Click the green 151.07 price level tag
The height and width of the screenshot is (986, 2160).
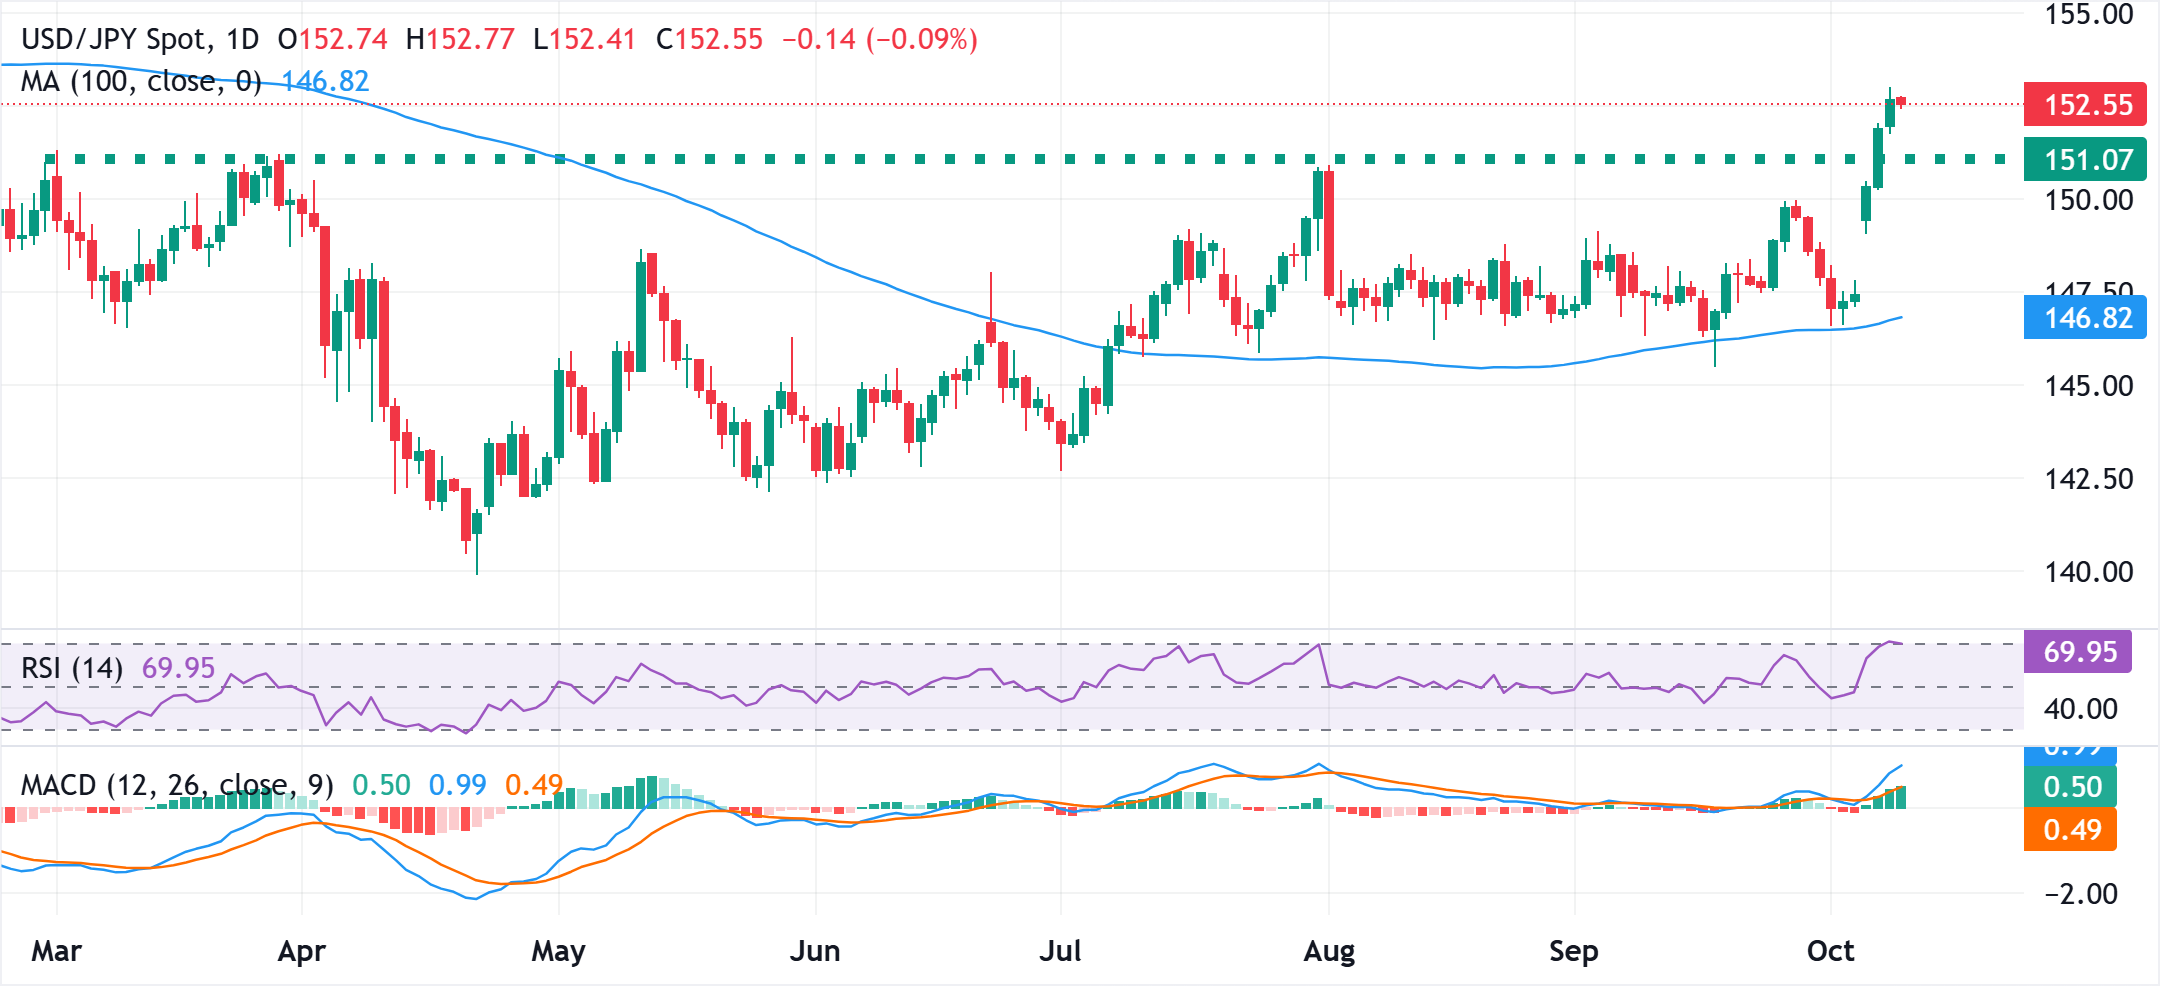2085,160
